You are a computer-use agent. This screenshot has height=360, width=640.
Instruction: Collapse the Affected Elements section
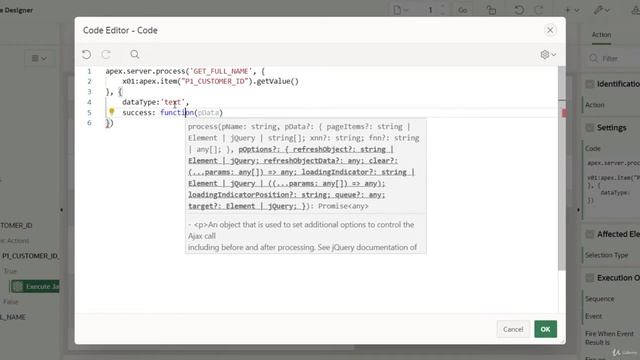pyautogui.click(x=589, y=234)
